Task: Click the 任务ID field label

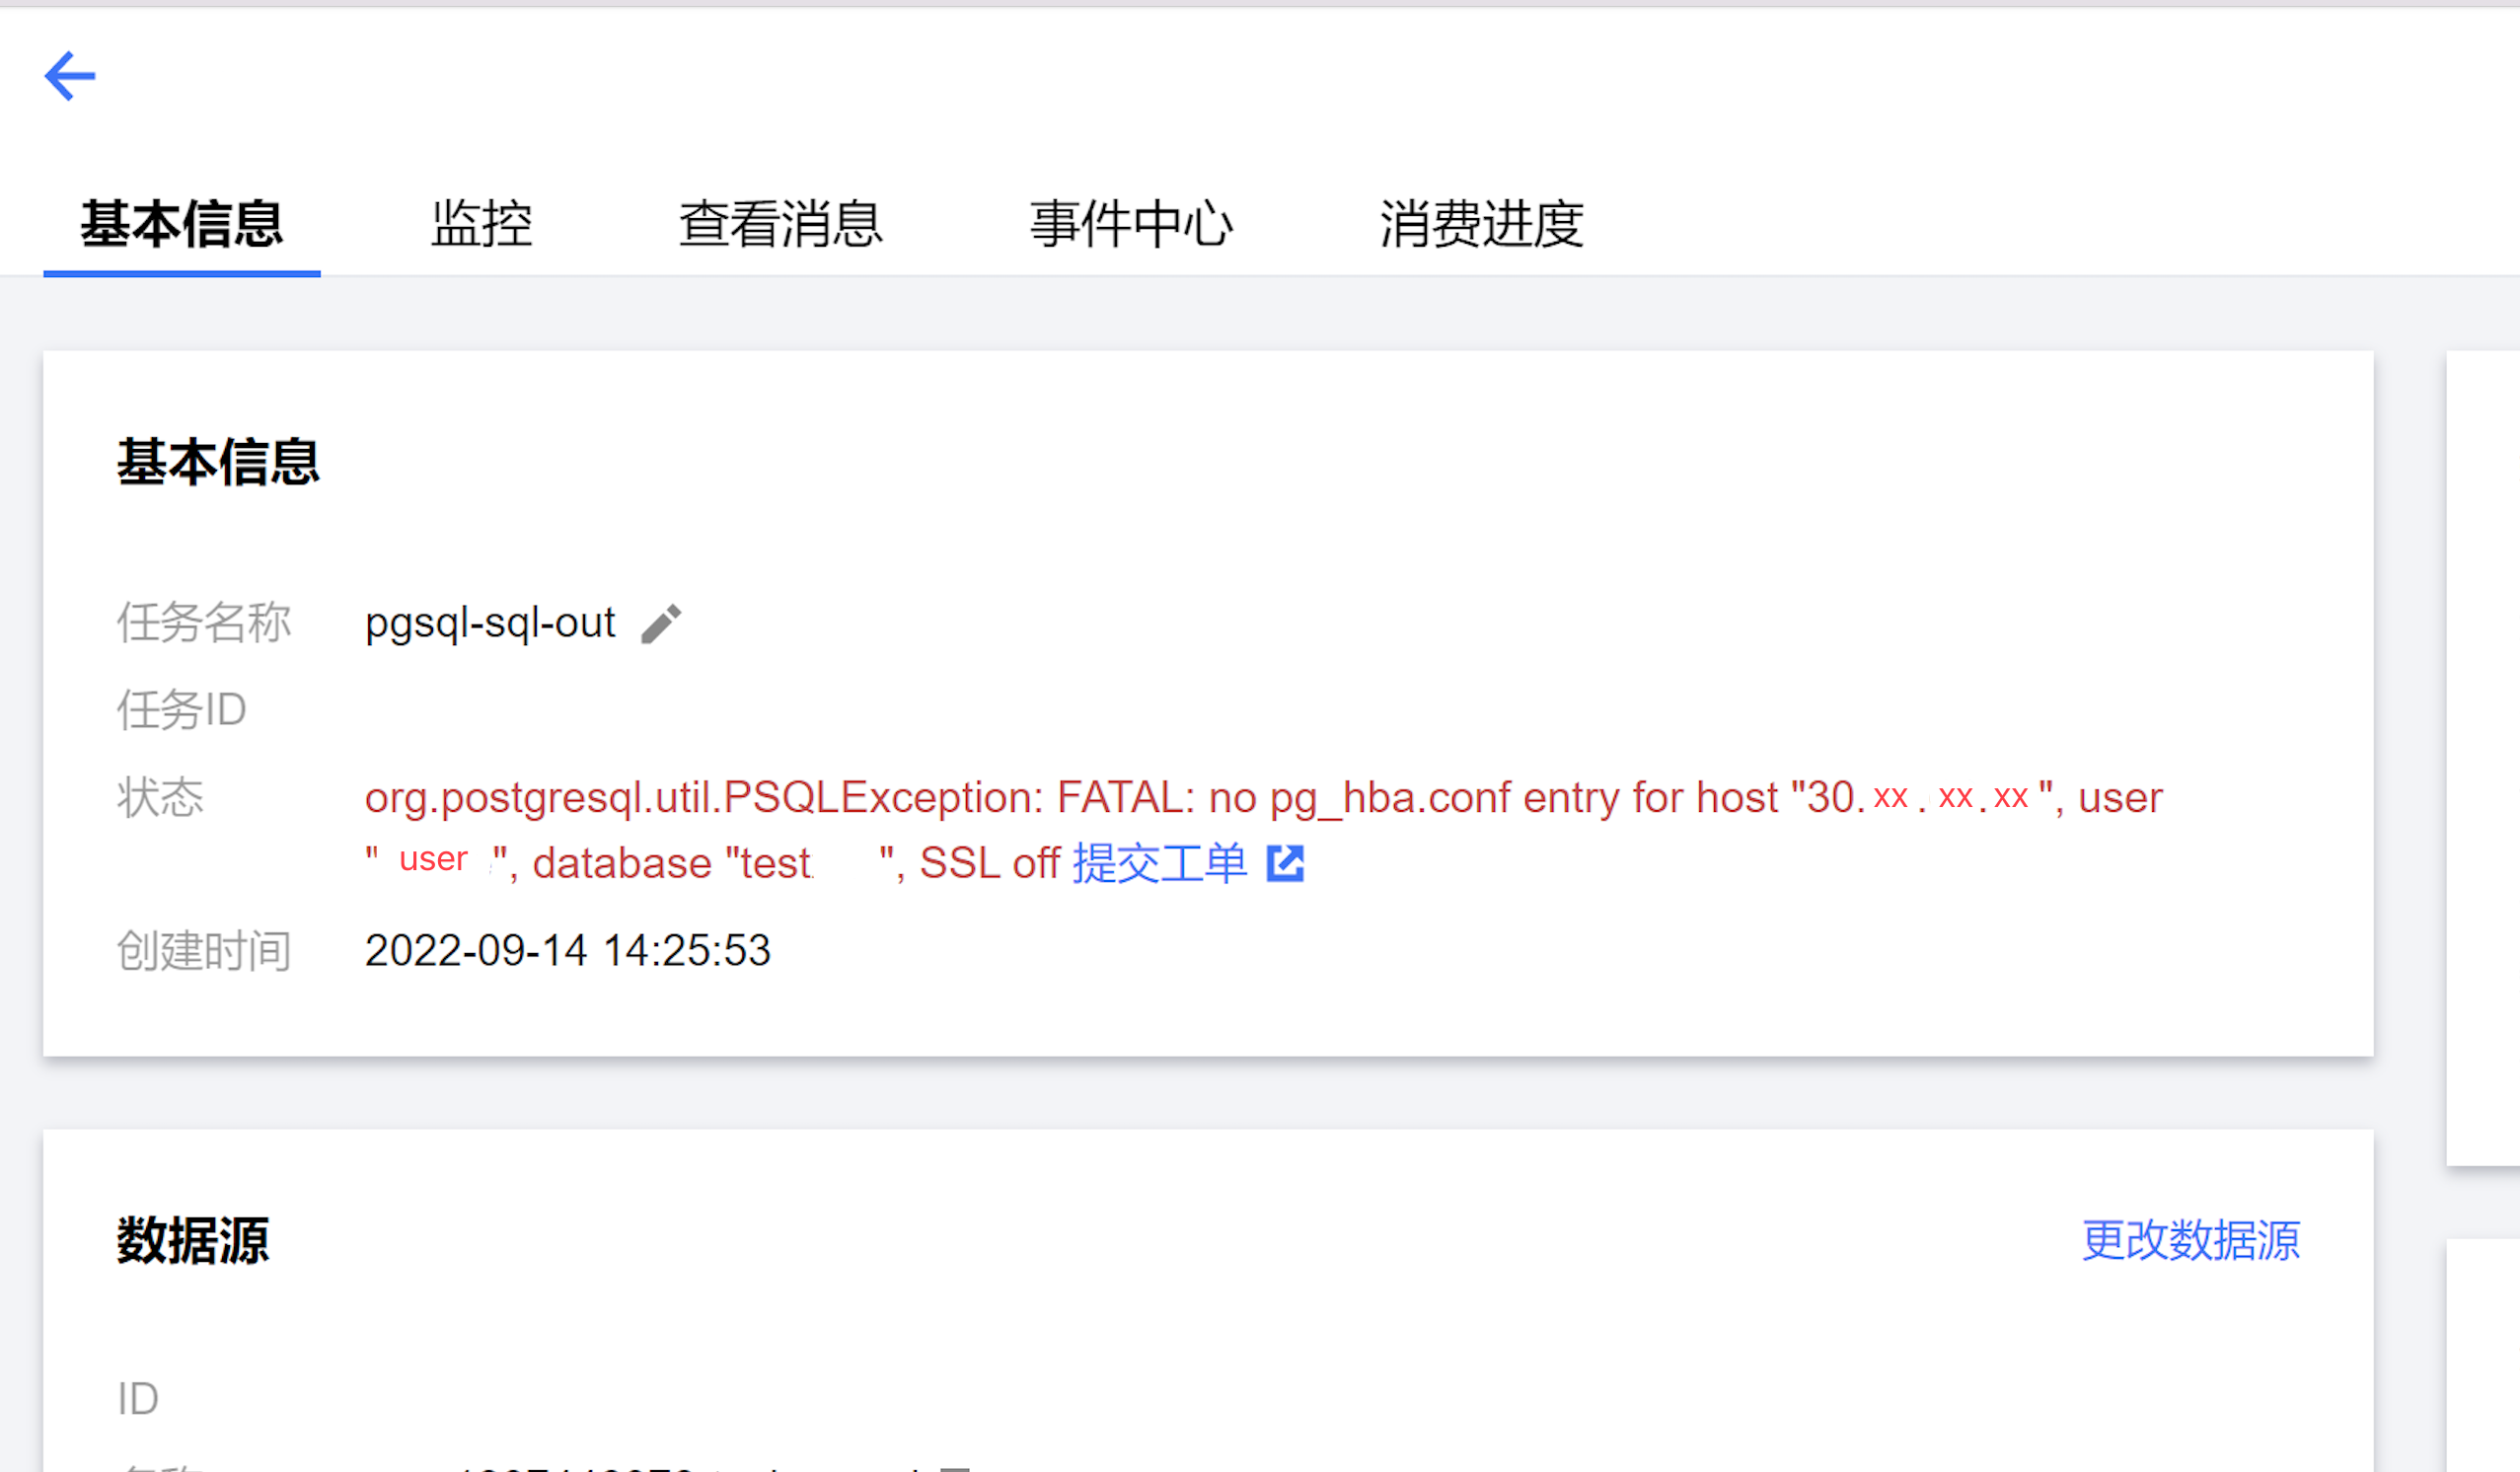Action: pyautogui.click(x=182, y=710)
